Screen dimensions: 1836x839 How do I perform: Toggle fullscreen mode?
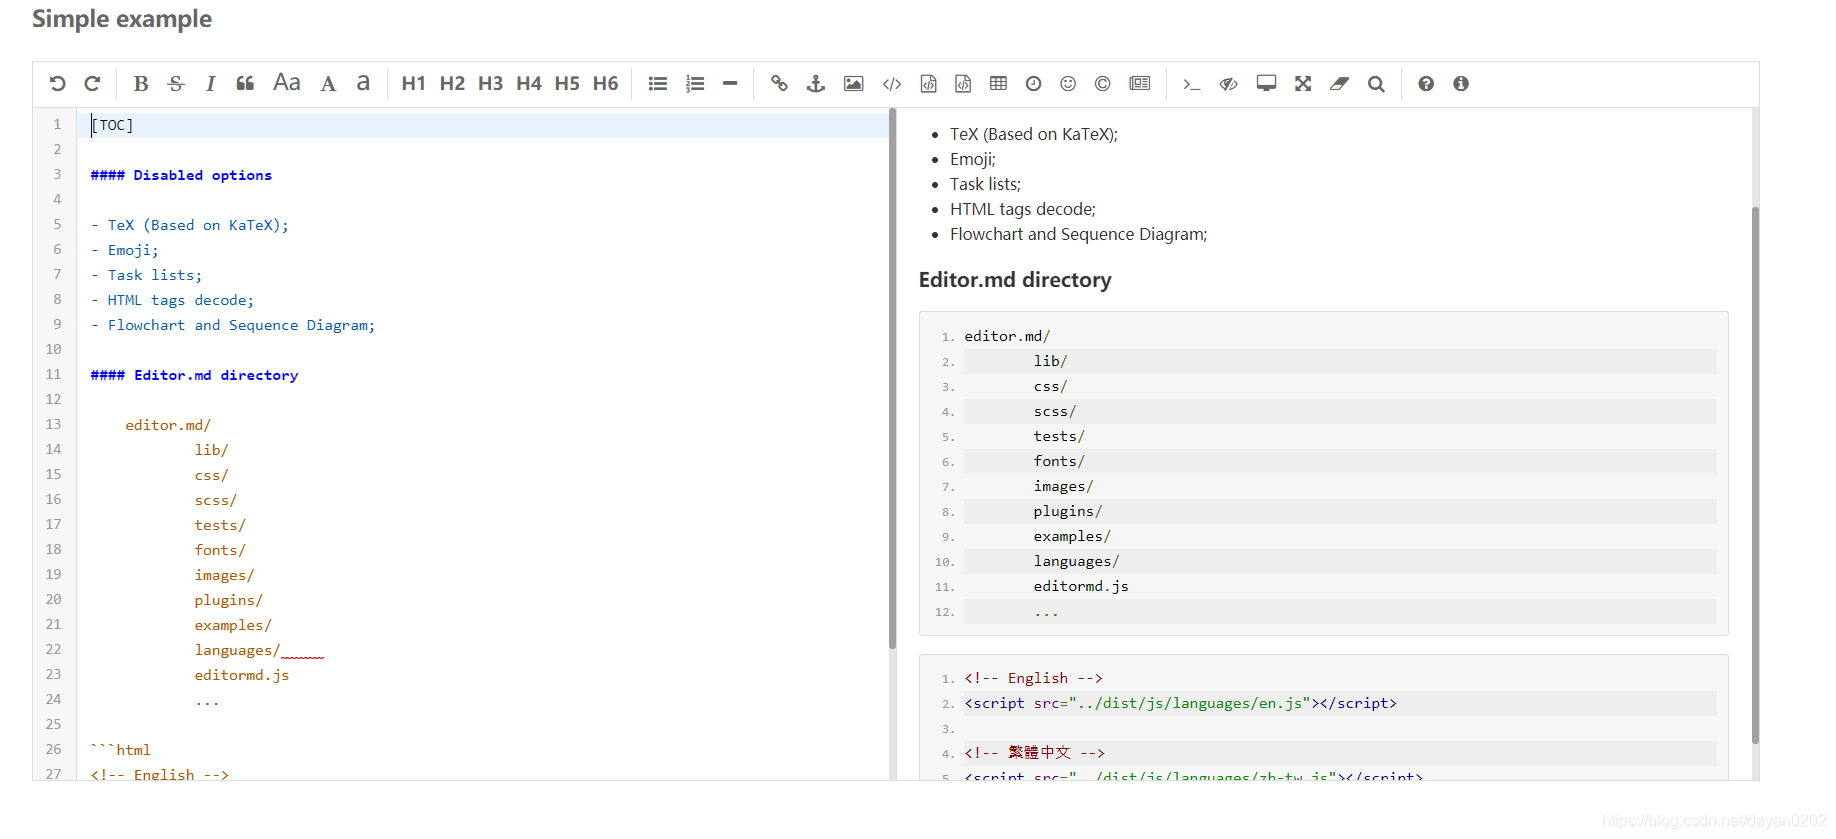pyautogui.click(x=1303, y=84)
